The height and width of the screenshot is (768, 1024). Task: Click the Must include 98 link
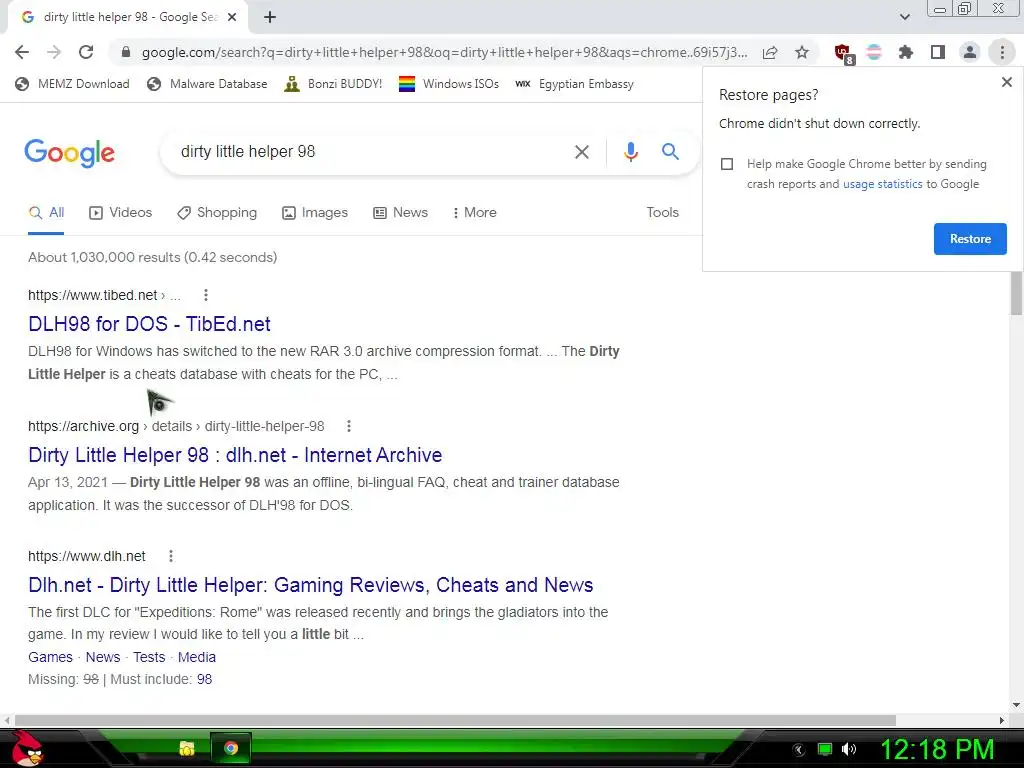click(204, 680)
